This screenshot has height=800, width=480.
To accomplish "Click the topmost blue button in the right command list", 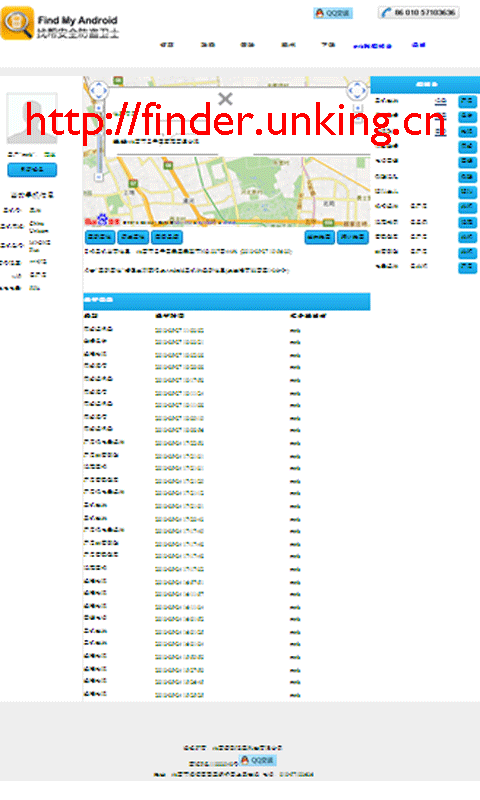I will pos(467,101).
